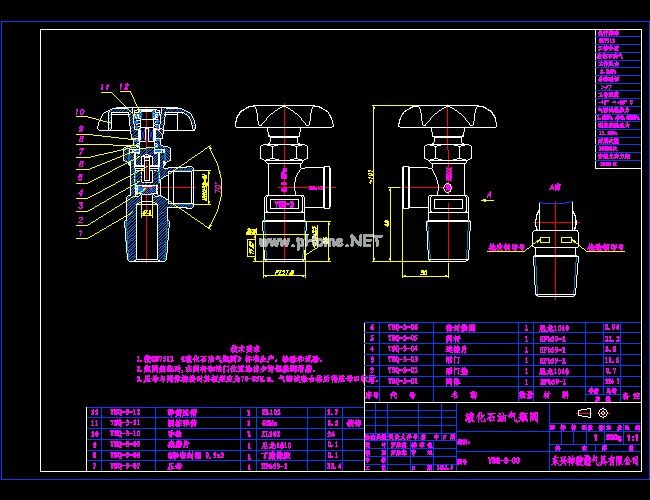
Task: Click part balloon number 9
Action: click(81, 129)
